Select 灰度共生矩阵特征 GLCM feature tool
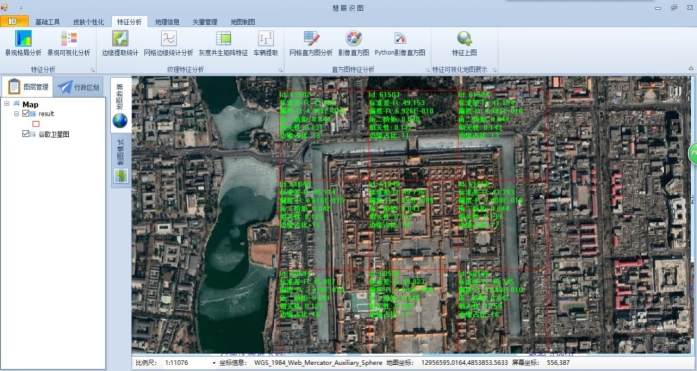Screen dimensions: 697x371 pos(223,43)
